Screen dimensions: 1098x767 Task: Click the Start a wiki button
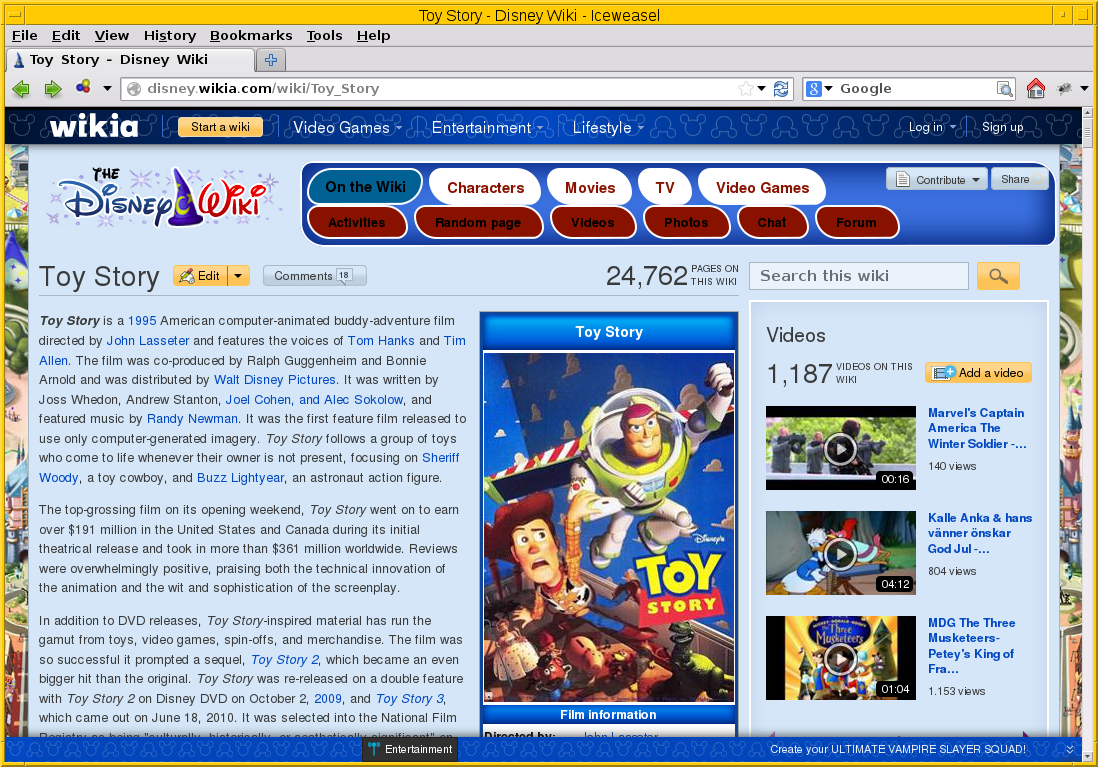pyautogui.click(x=220, y=127)
